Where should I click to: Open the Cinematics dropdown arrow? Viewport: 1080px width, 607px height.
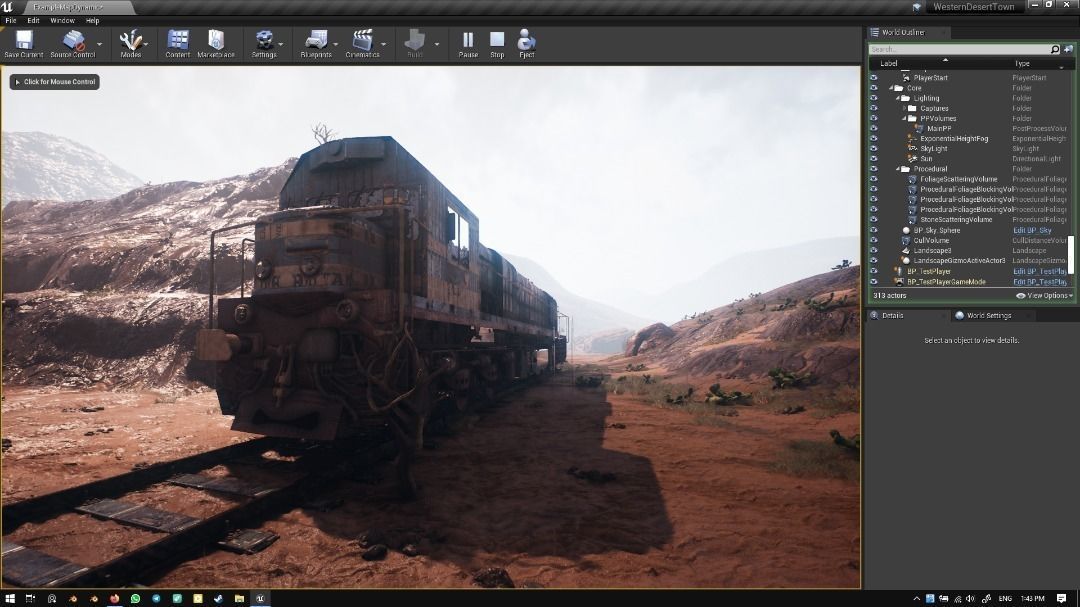point(384,44)
